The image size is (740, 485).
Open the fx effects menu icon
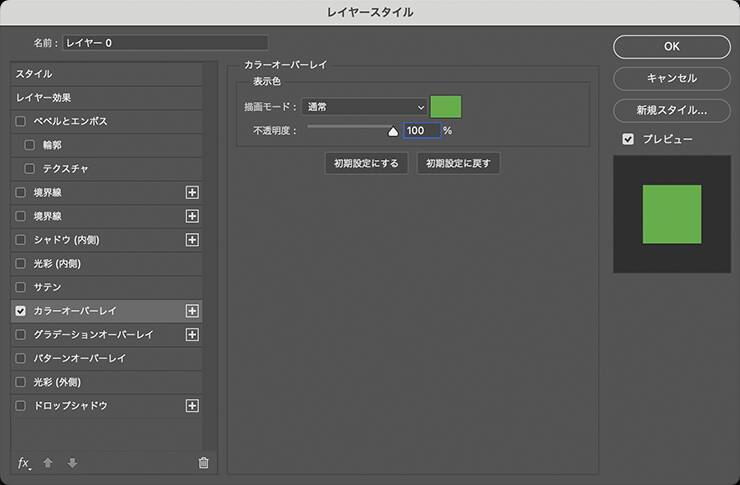pyautogui.click(x=24, y=462)
